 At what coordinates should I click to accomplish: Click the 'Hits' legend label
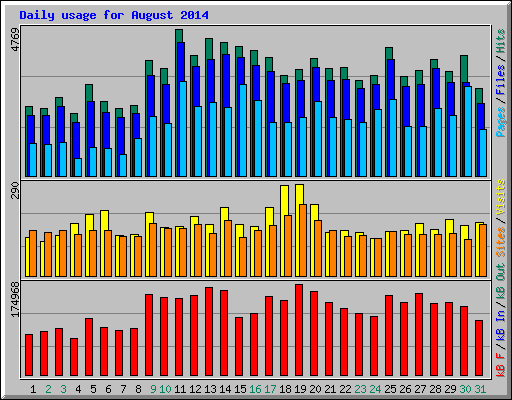click(500, 41)
